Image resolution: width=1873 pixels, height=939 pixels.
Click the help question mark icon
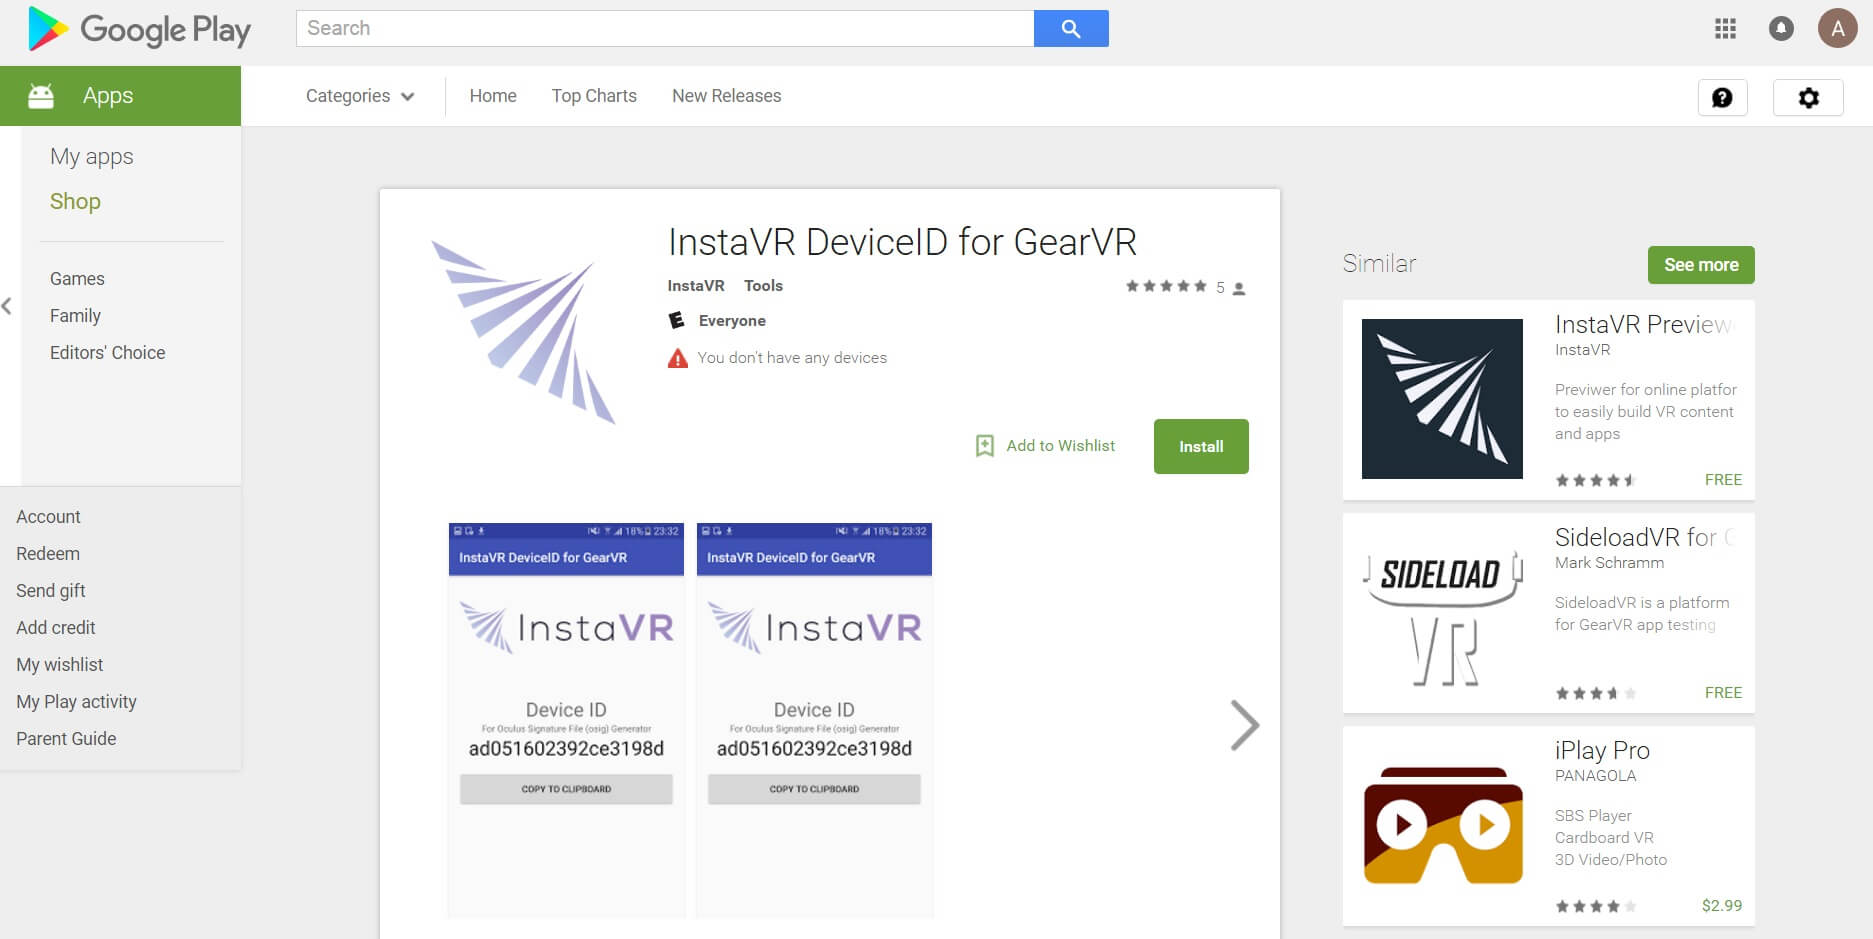click(1722, 97)
